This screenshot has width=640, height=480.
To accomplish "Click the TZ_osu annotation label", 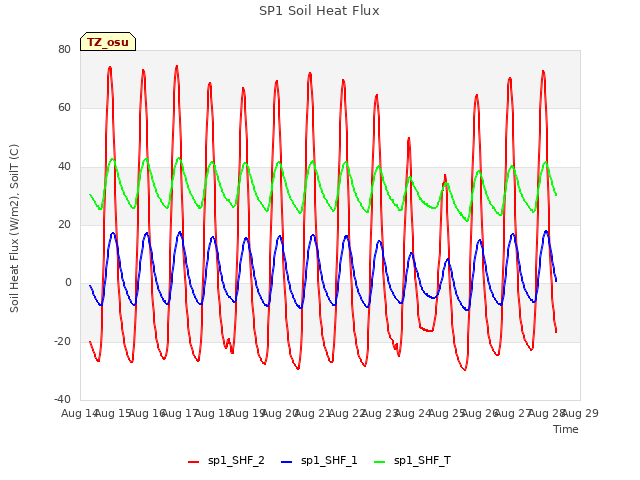I will coord(108,42).
